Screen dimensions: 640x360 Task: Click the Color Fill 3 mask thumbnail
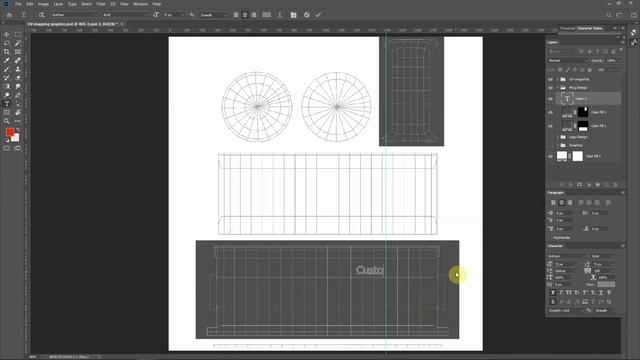tap(583, 112)
